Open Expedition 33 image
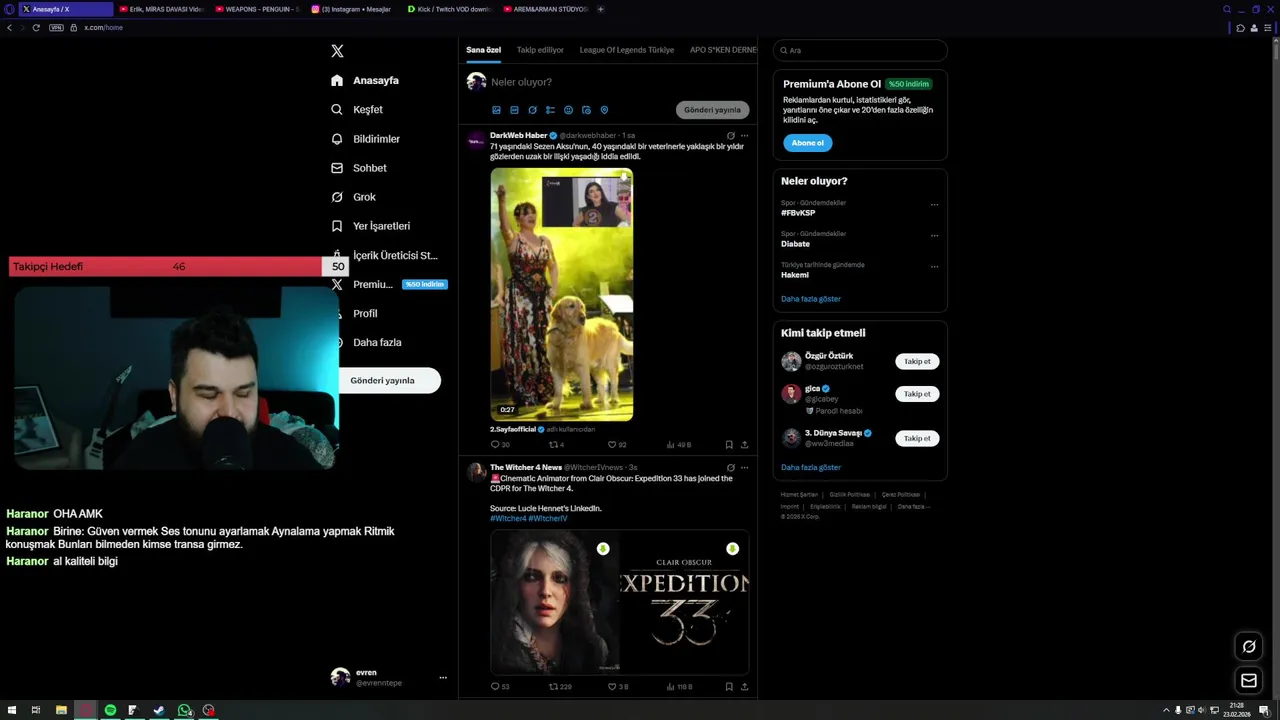 point(685,602)
